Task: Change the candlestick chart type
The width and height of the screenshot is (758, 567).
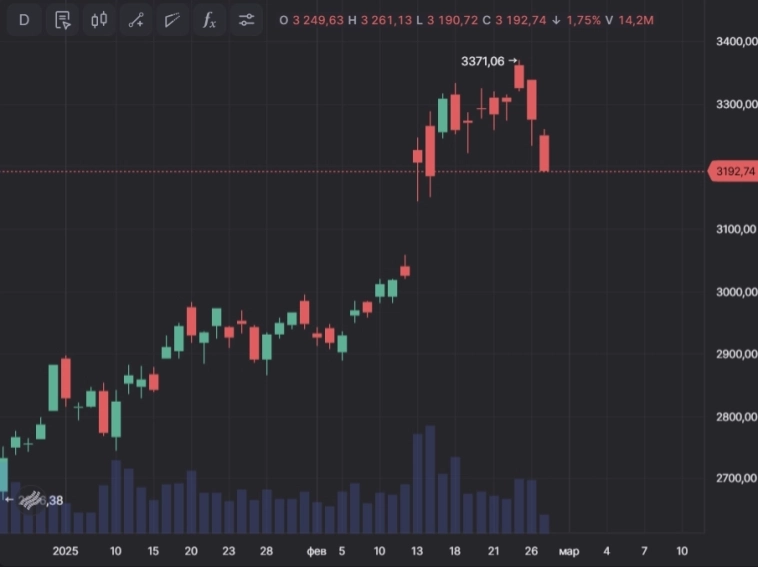Action: click(99, 20)
